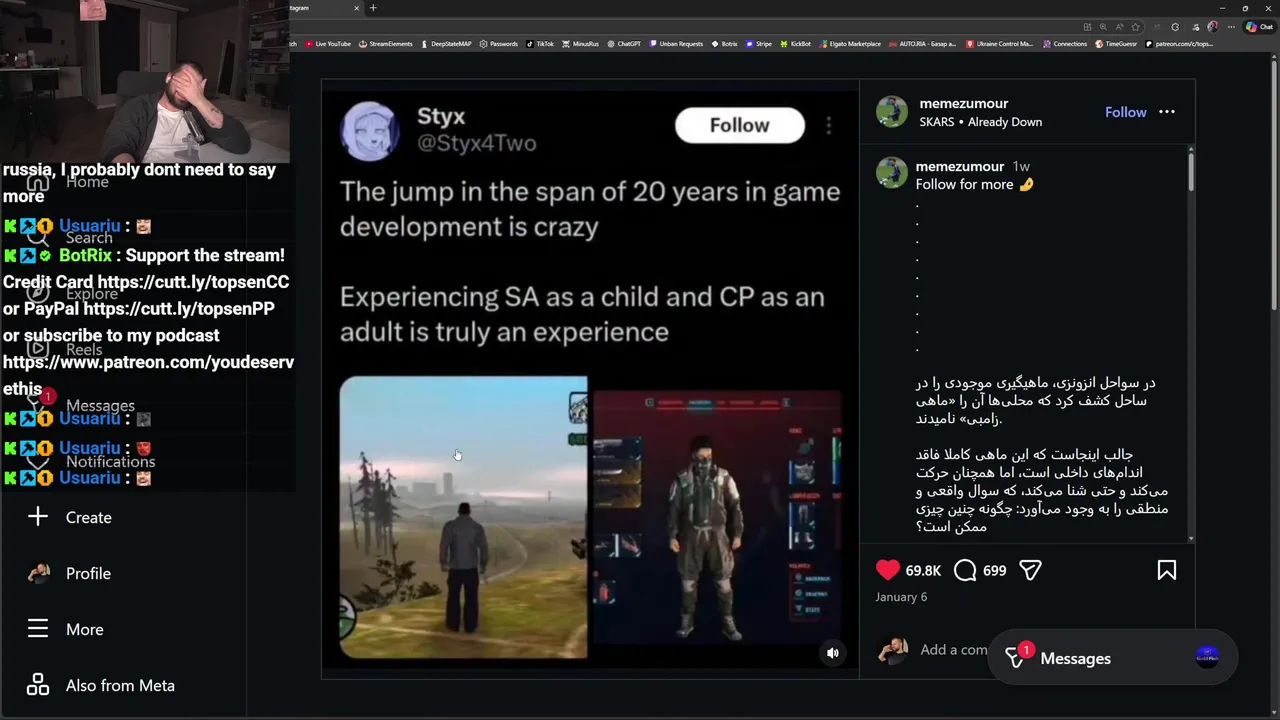Screen dimensions: 1280x720
Task: Open the Live YouTube bookmark
Action: [x=328, y=44]
